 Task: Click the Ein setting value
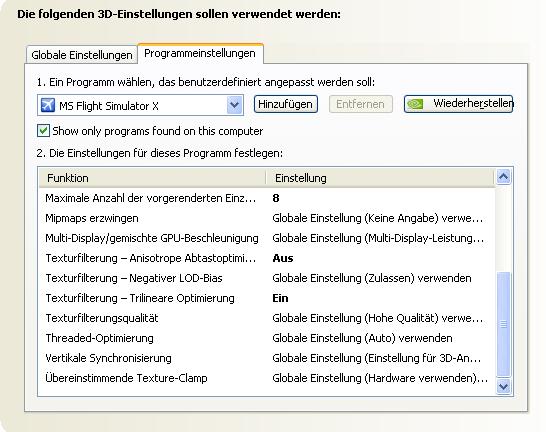tap(280, 298)
